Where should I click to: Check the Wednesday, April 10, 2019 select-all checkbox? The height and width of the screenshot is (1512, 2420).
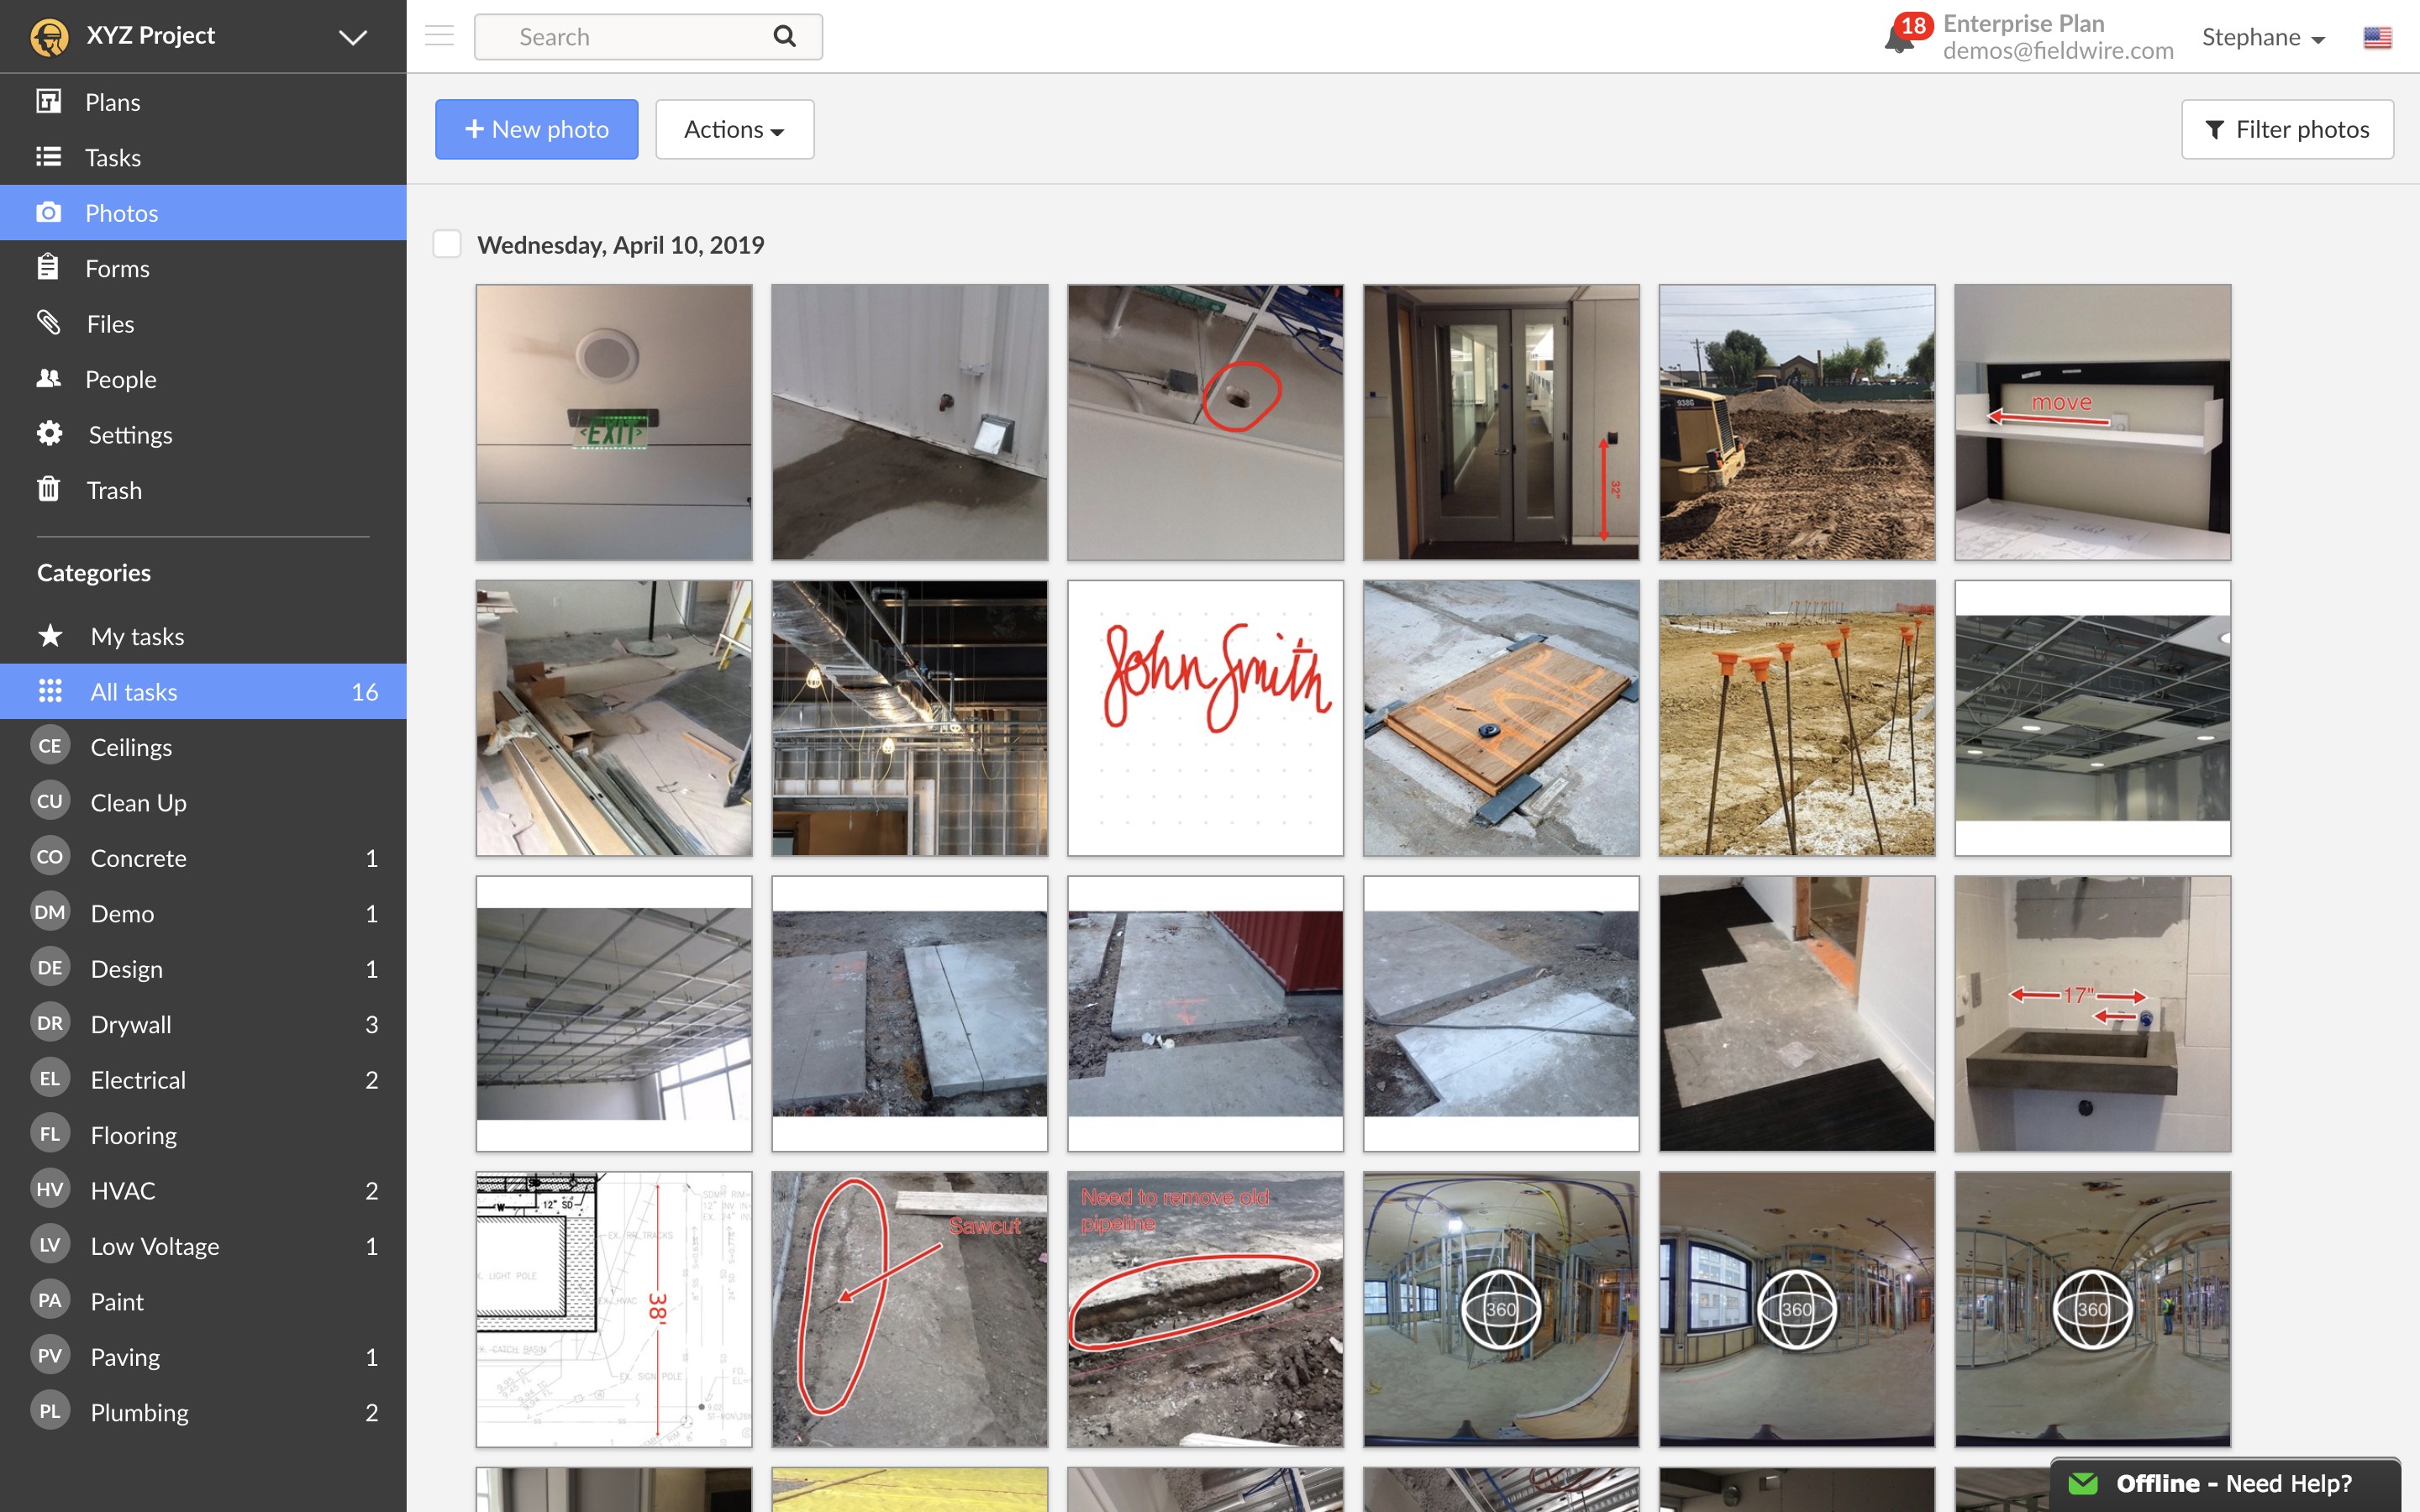pos(447,243)
